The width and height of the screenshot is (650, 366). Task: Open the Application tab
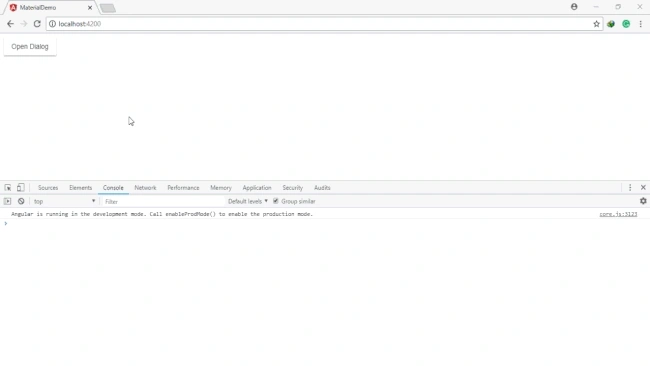[x=257, y=188]
